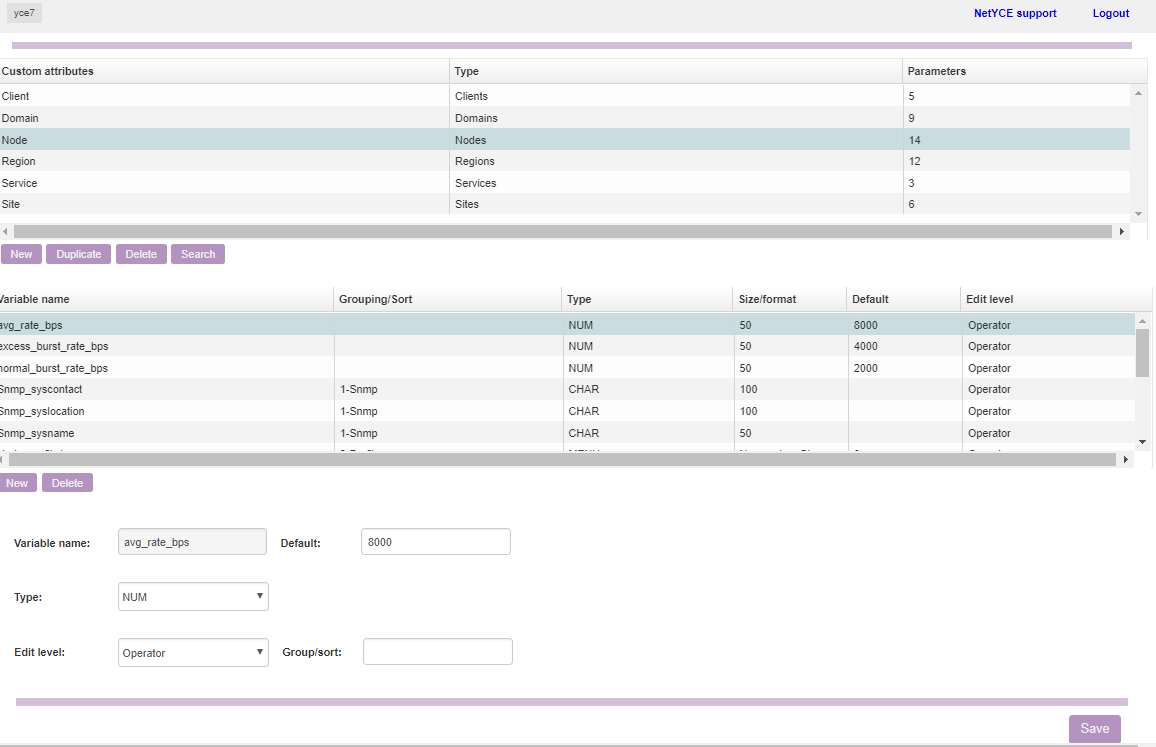The width and height of the screenshot is (1156, 747).
Task: Open the NetYCE support link
Action: point(1014,14)
